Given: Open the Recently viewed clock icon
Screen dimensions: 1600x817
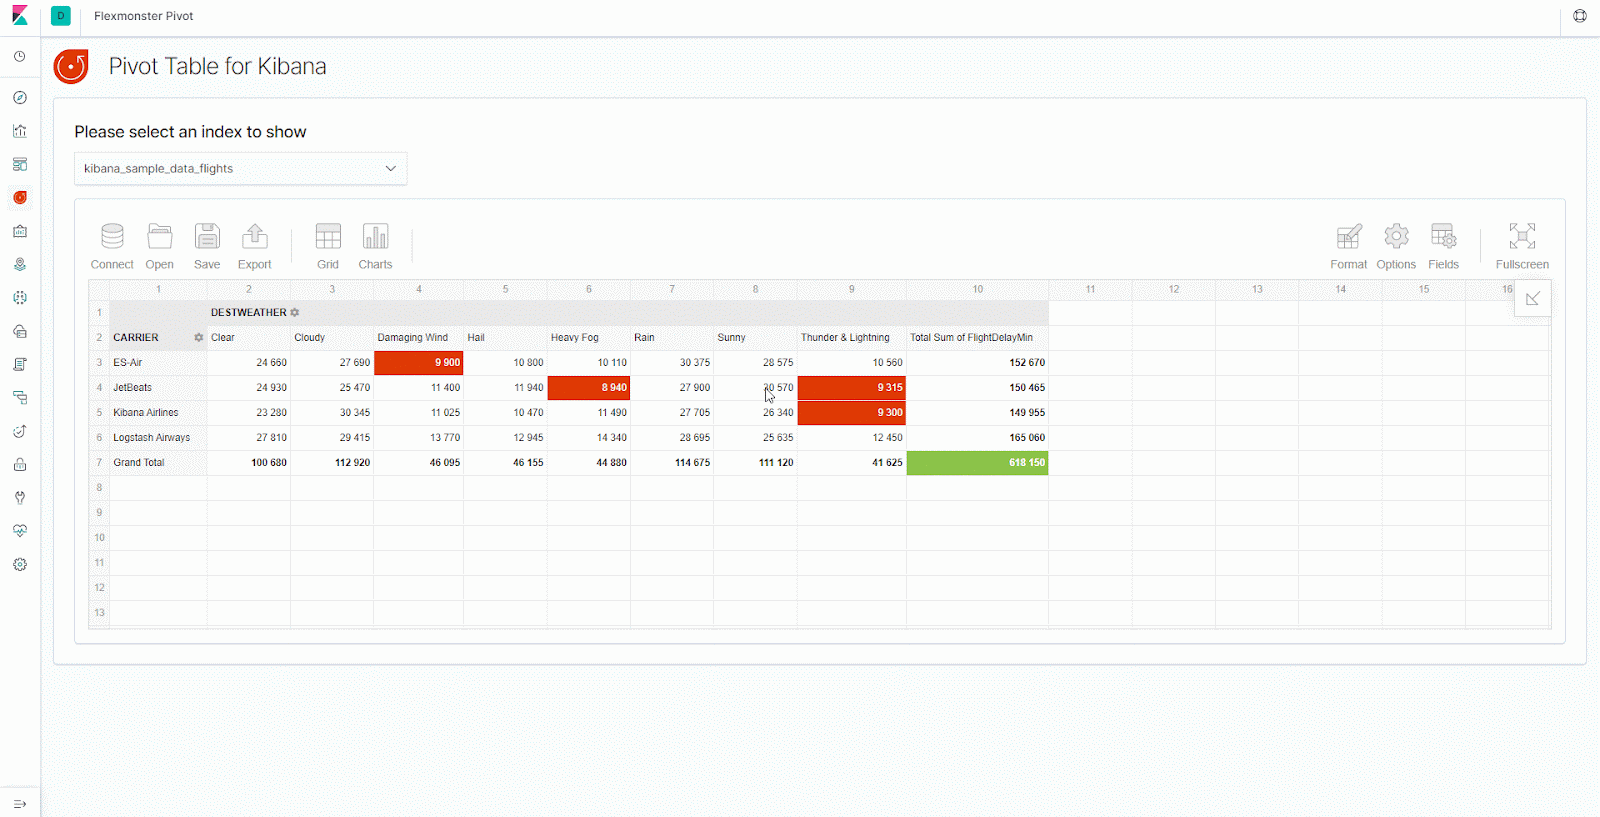Looking at the screenshot, I should (x=20, y=57).
